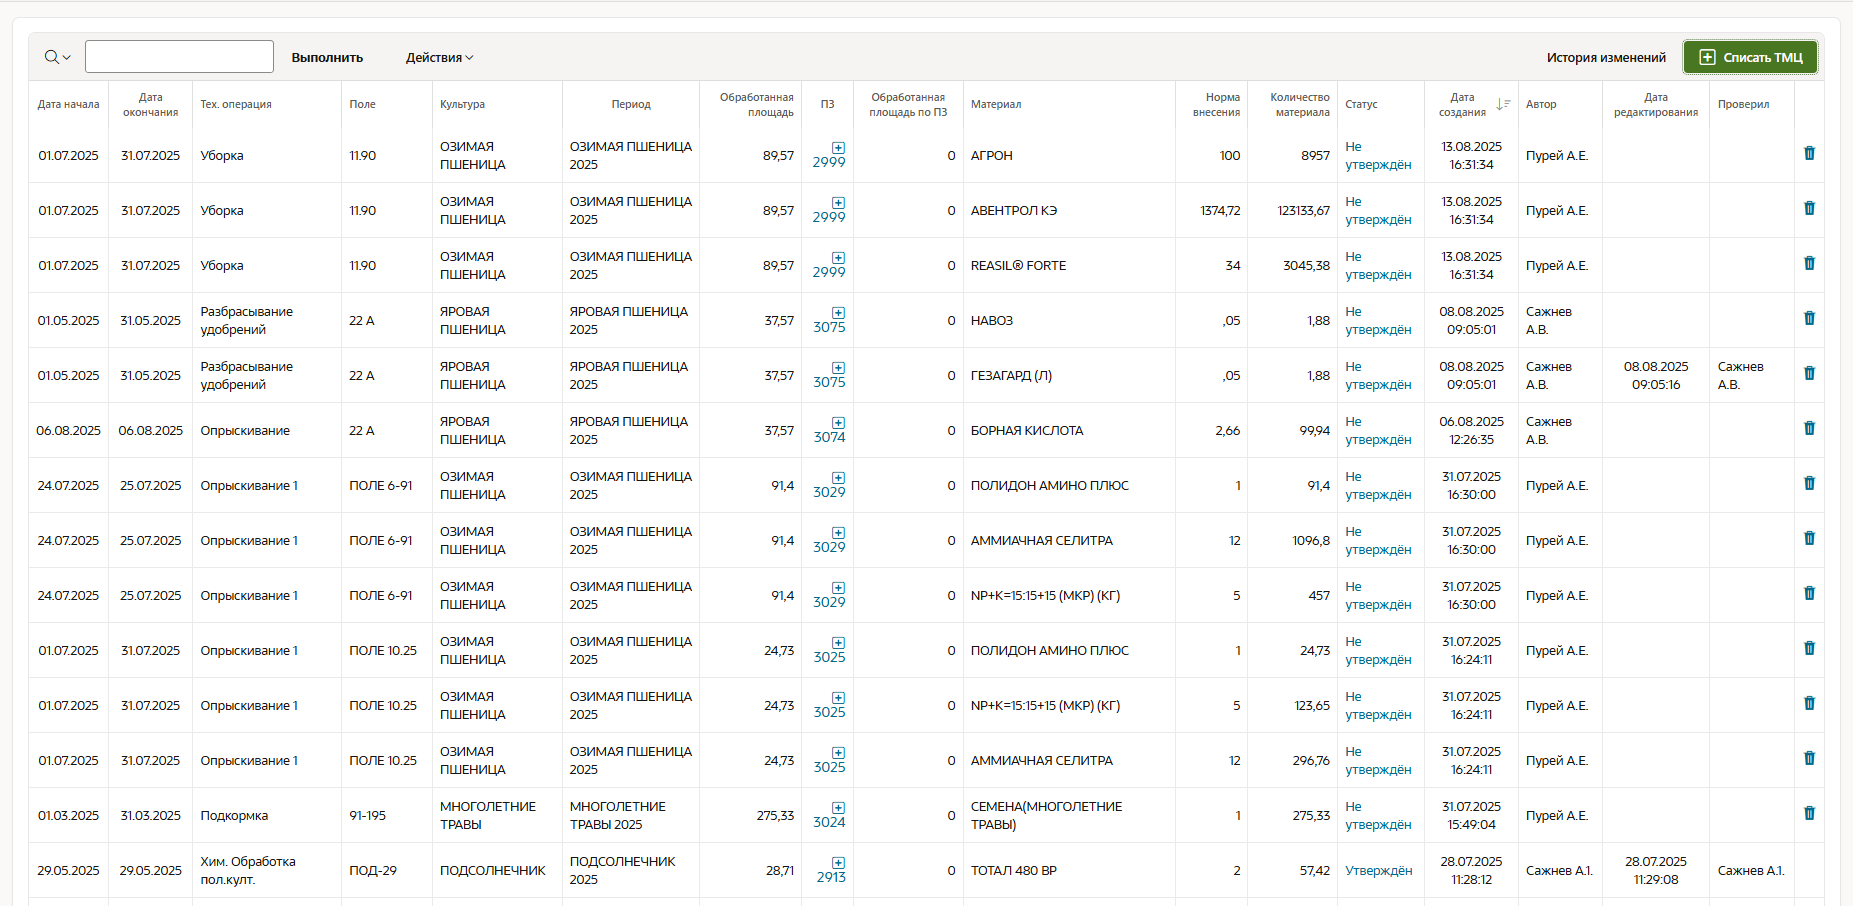
Task: Click the Статус column header
Action: (1361, 104)
